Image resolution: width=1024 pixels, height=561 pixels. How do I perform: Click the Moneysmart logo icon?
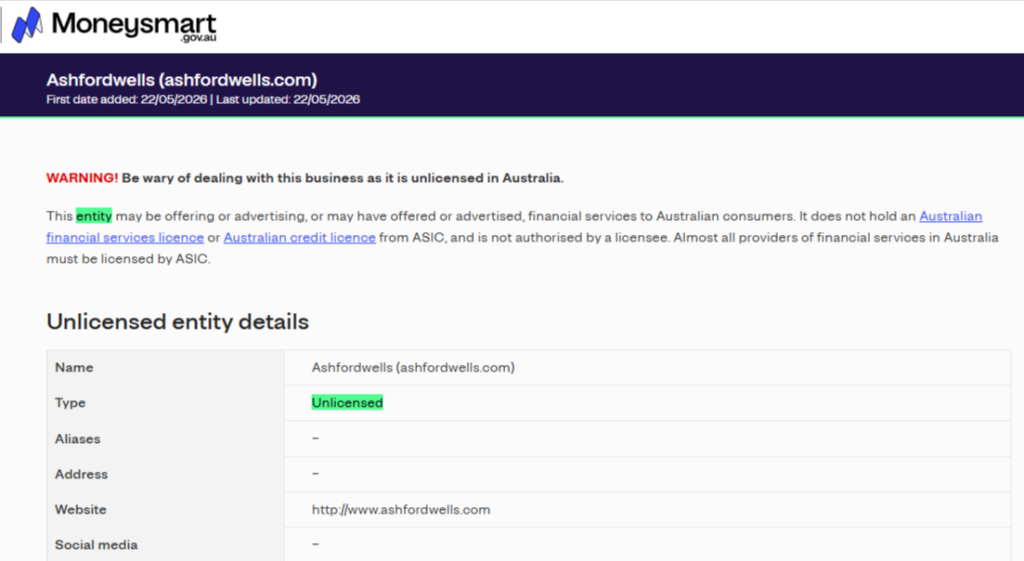tap(27, 25)
